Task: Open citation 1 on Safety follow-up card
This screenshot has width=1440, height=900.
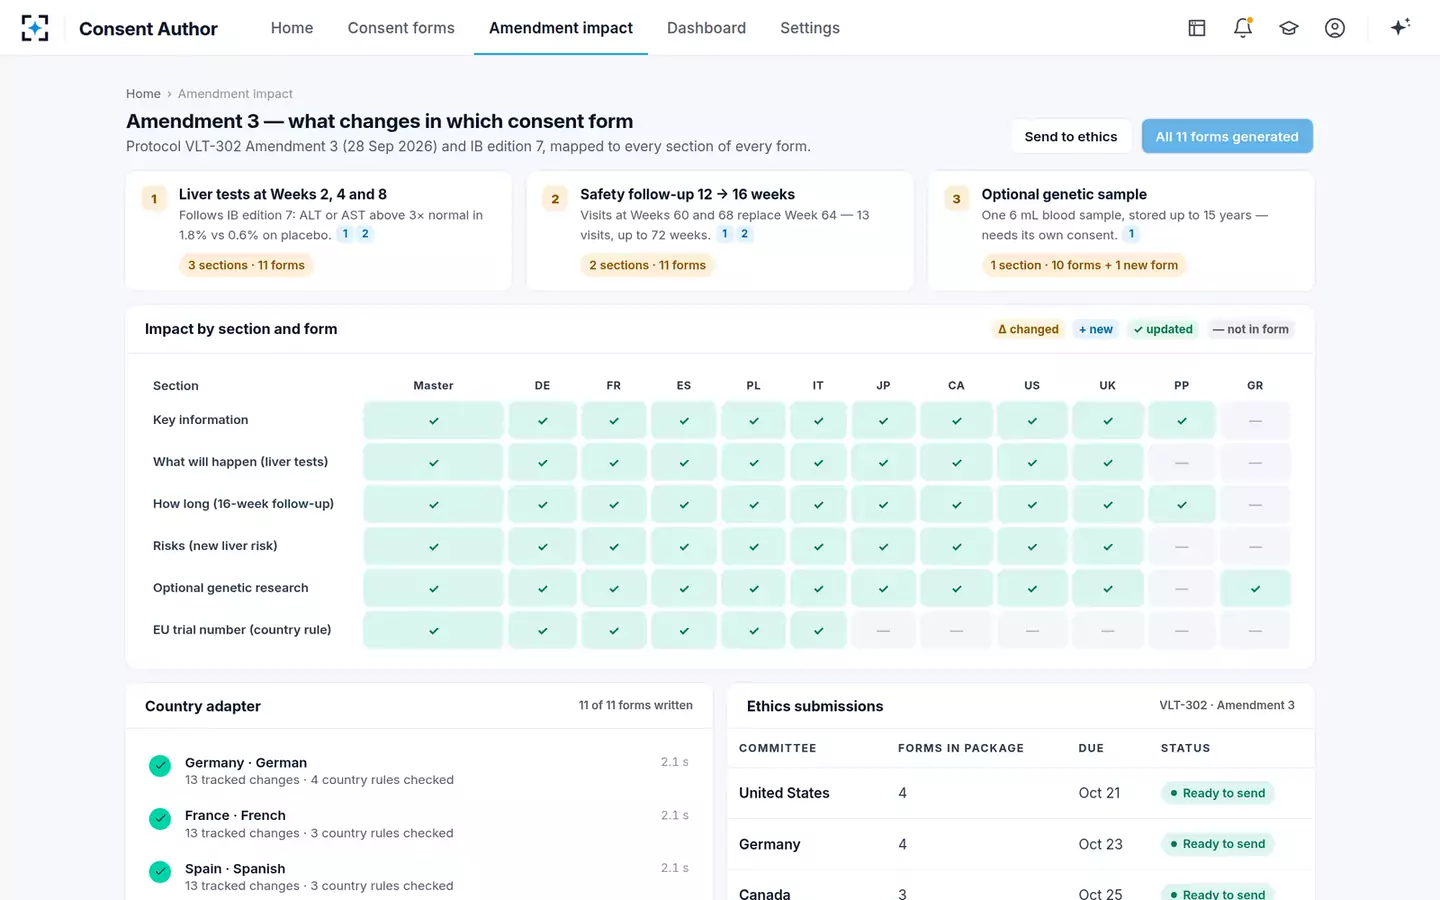Action: point(725,234)
